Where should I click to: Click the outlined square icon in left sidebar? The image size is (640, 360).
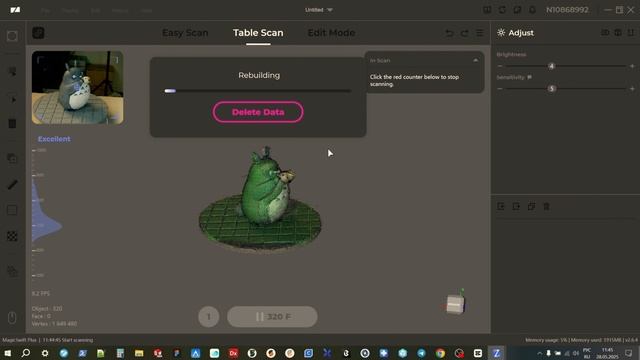tap(12, 210)
